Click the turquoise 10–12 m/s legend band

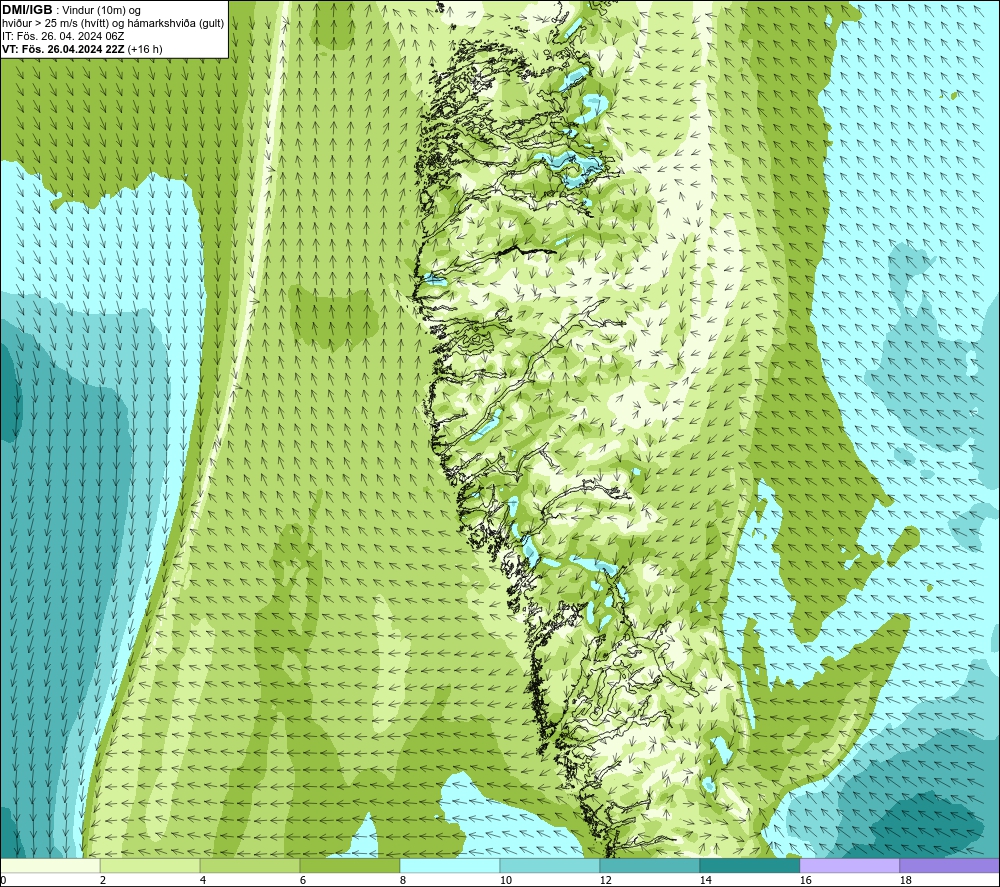[550, 865]
